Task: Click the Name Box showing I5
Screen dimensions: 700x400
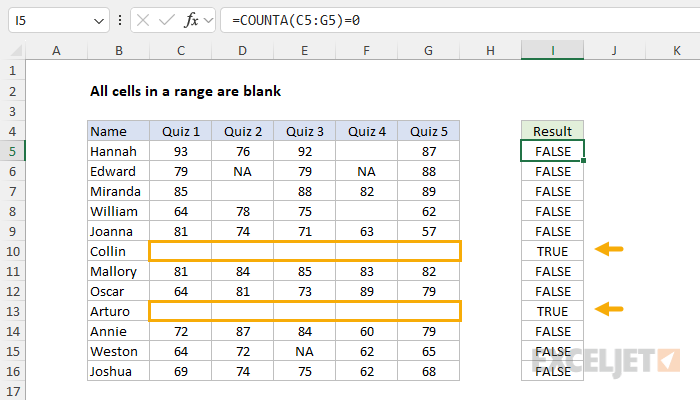Action: click(x=58, y=21)
